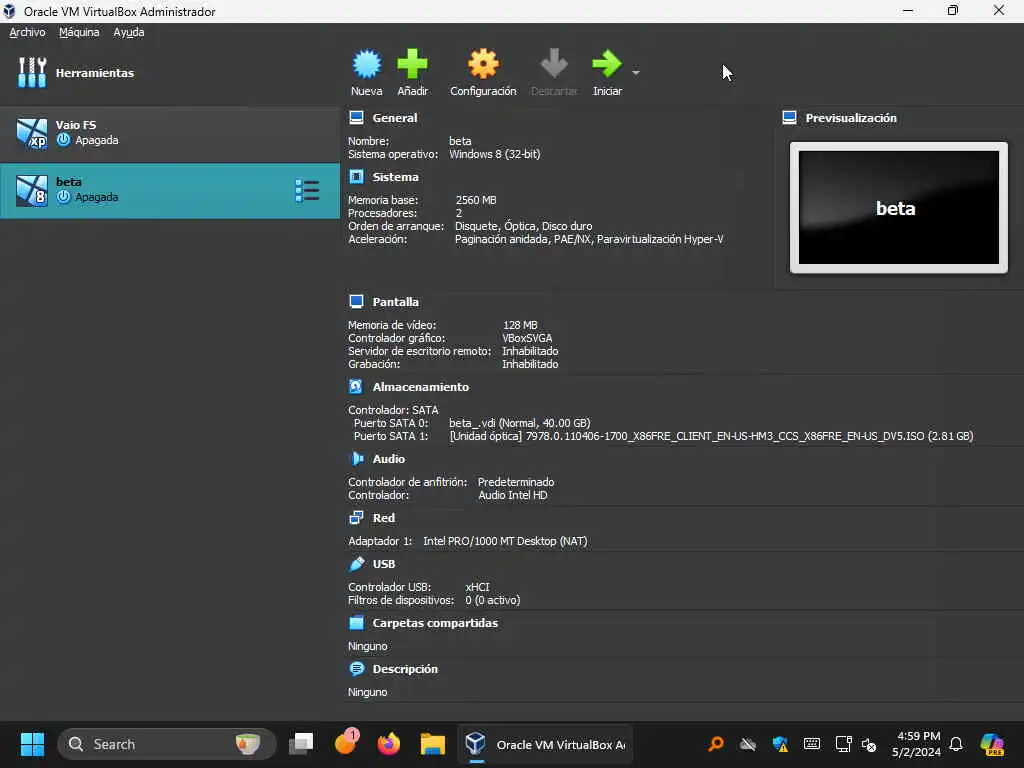Open the Carpetas compartidas heading link
The width and height of the screenshot is (1024, 768).
435,623
